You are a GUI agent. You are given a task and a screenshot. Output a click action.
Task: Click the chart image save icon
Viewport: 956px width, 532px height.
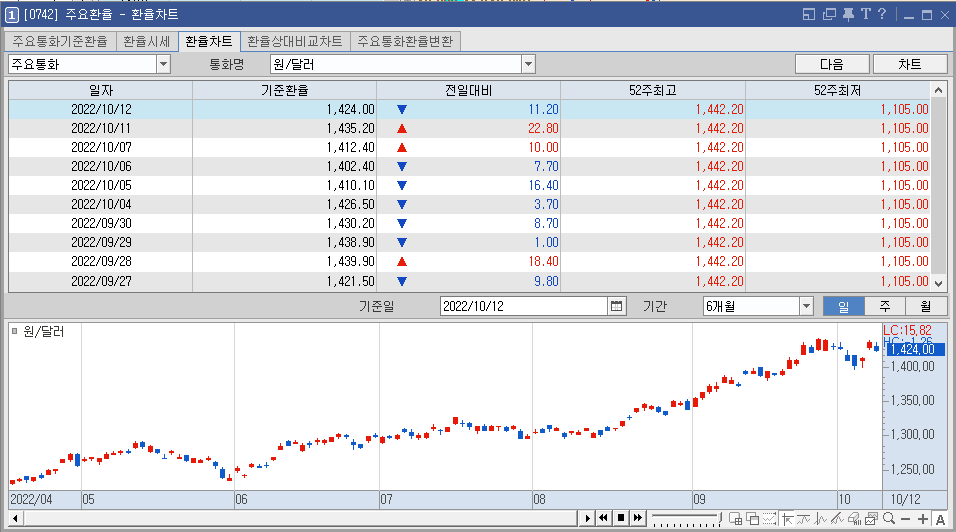(871, 519)
